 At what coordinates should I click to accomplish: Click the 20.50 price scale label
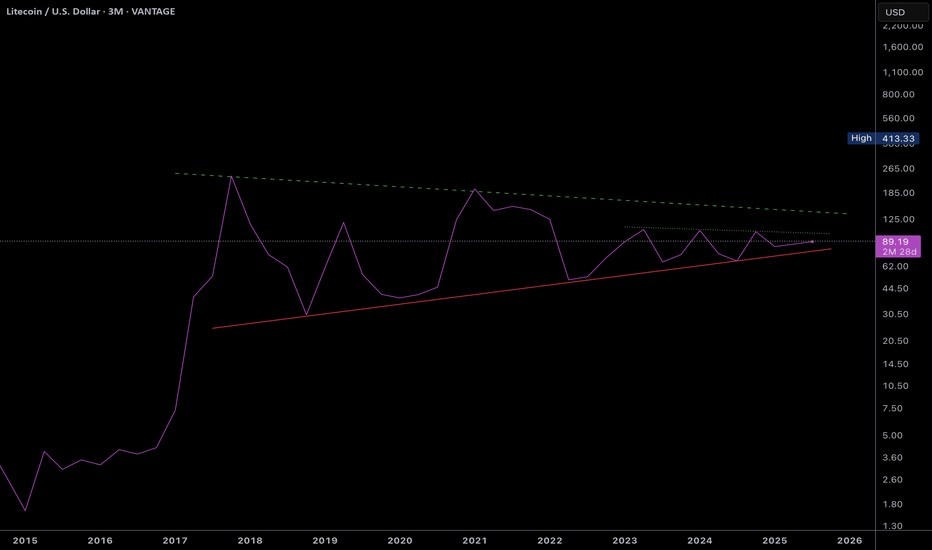pos(895,341)
